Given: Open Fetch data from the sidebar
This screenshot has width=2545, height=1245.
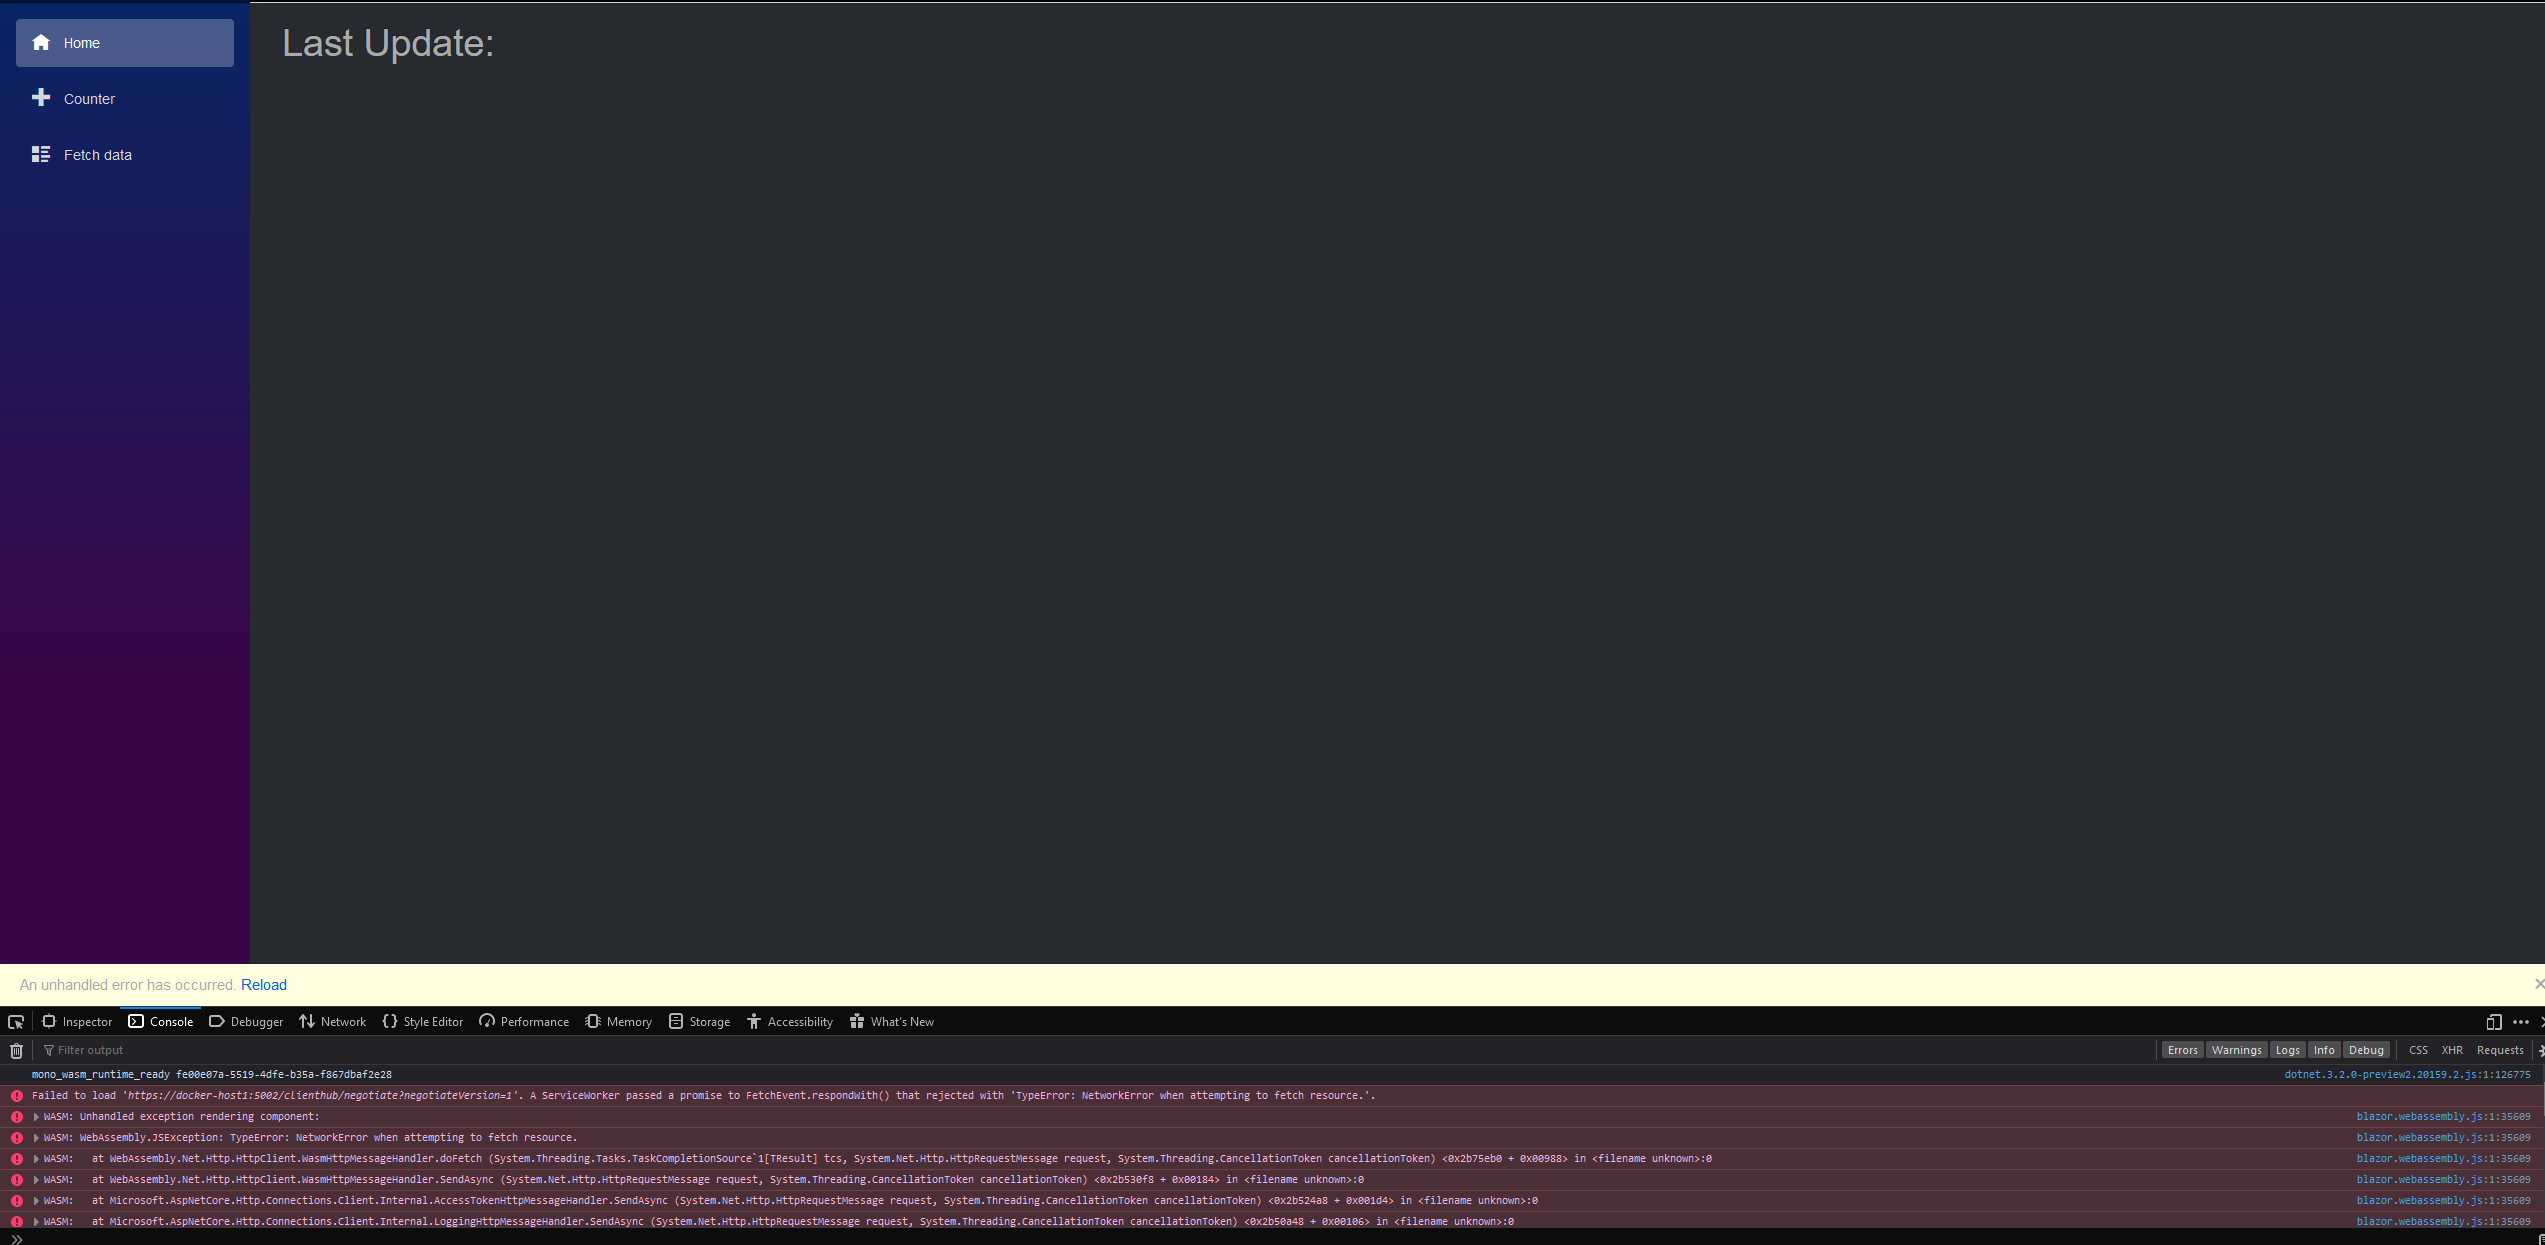Looking at the screenshot, I should [x=97, y=154].
